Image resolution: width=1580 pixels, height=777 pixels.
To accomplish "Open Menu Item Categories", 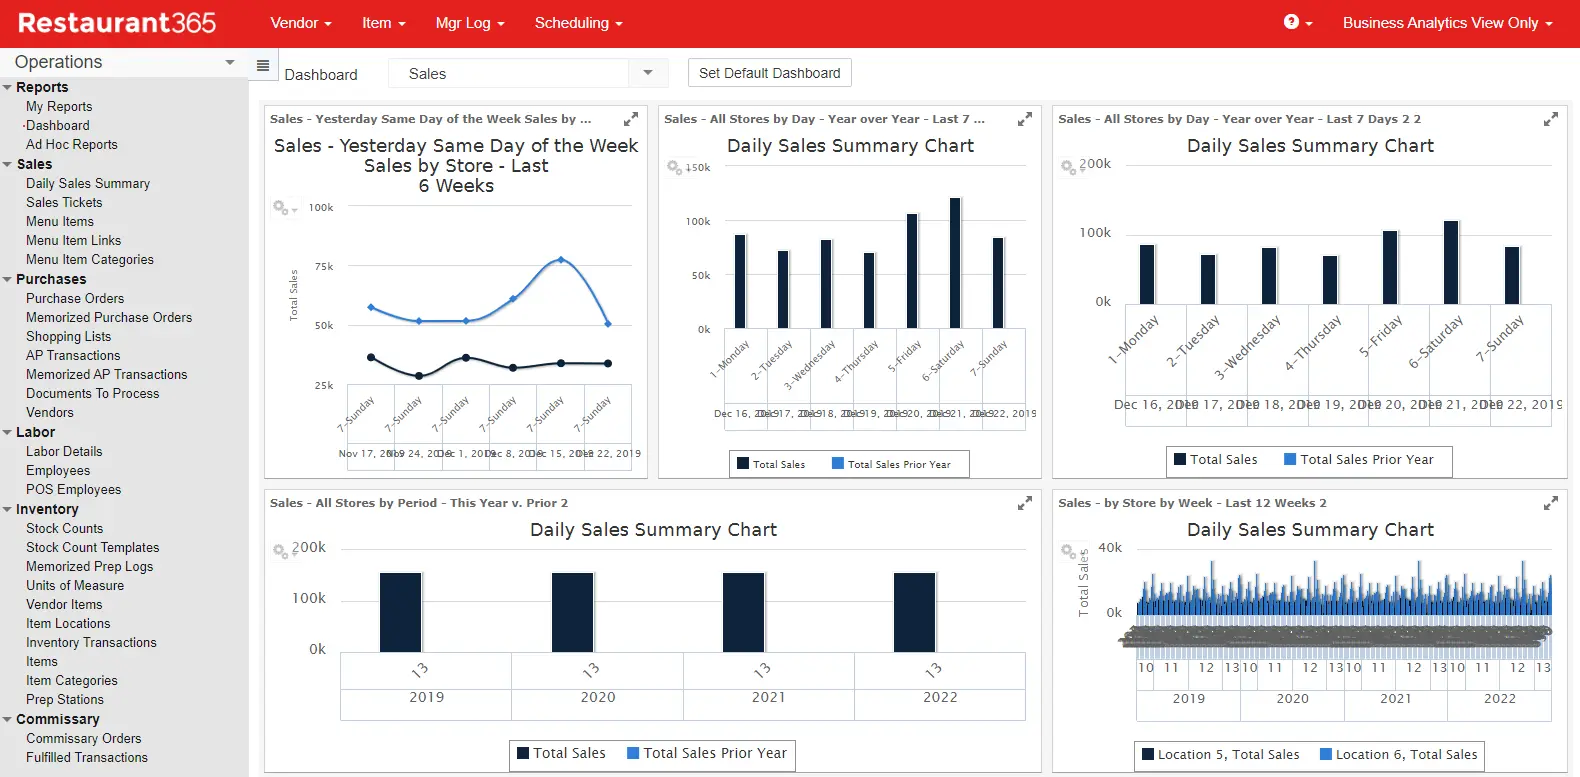I will [x=90, y=260].
